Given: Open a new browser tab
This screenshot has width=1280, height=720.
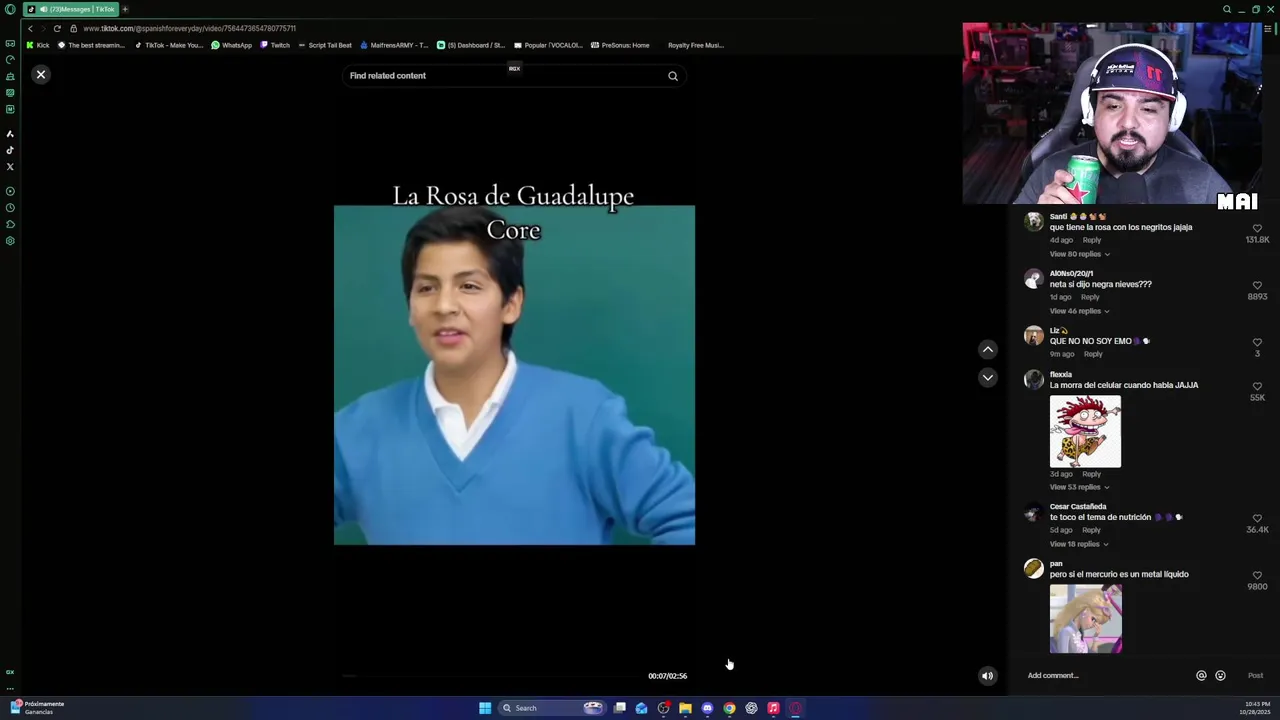Looking at the screenshot, I should (x=125, y=9).
